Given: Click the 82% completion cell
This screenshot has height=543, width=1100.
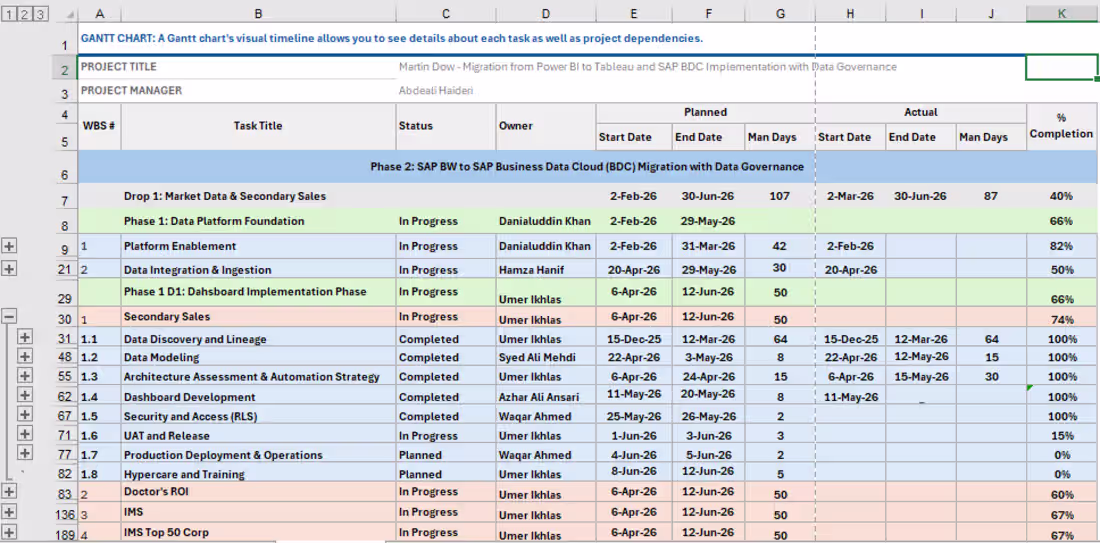Looking at the screenshot, I should click(x=1062, y=246).
